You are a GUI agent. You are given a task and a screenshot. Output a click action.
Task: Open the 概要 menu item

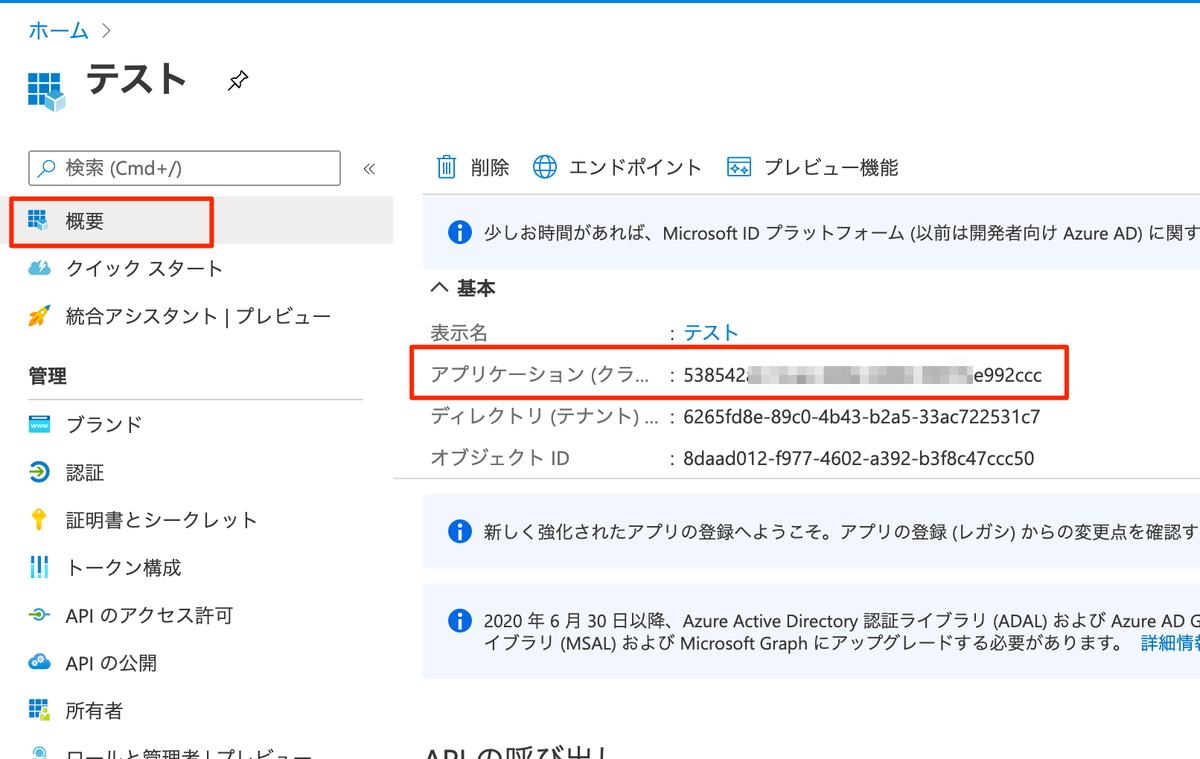[x=202, y=221]
